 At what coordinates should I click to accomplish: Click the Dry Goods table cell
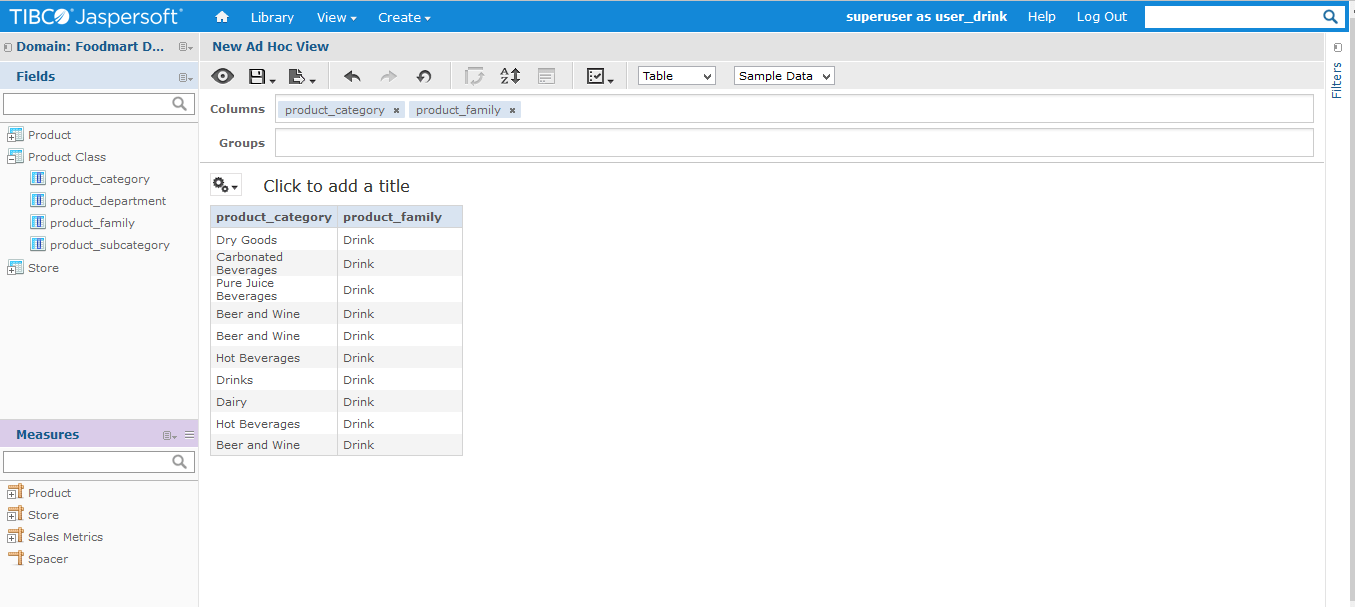point(274,240)
